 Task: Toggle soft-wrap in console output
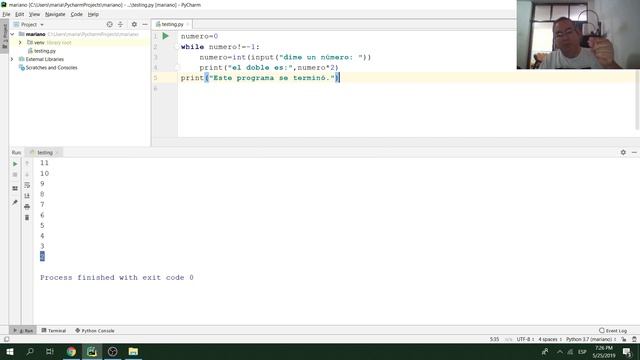tap(27, 185)
